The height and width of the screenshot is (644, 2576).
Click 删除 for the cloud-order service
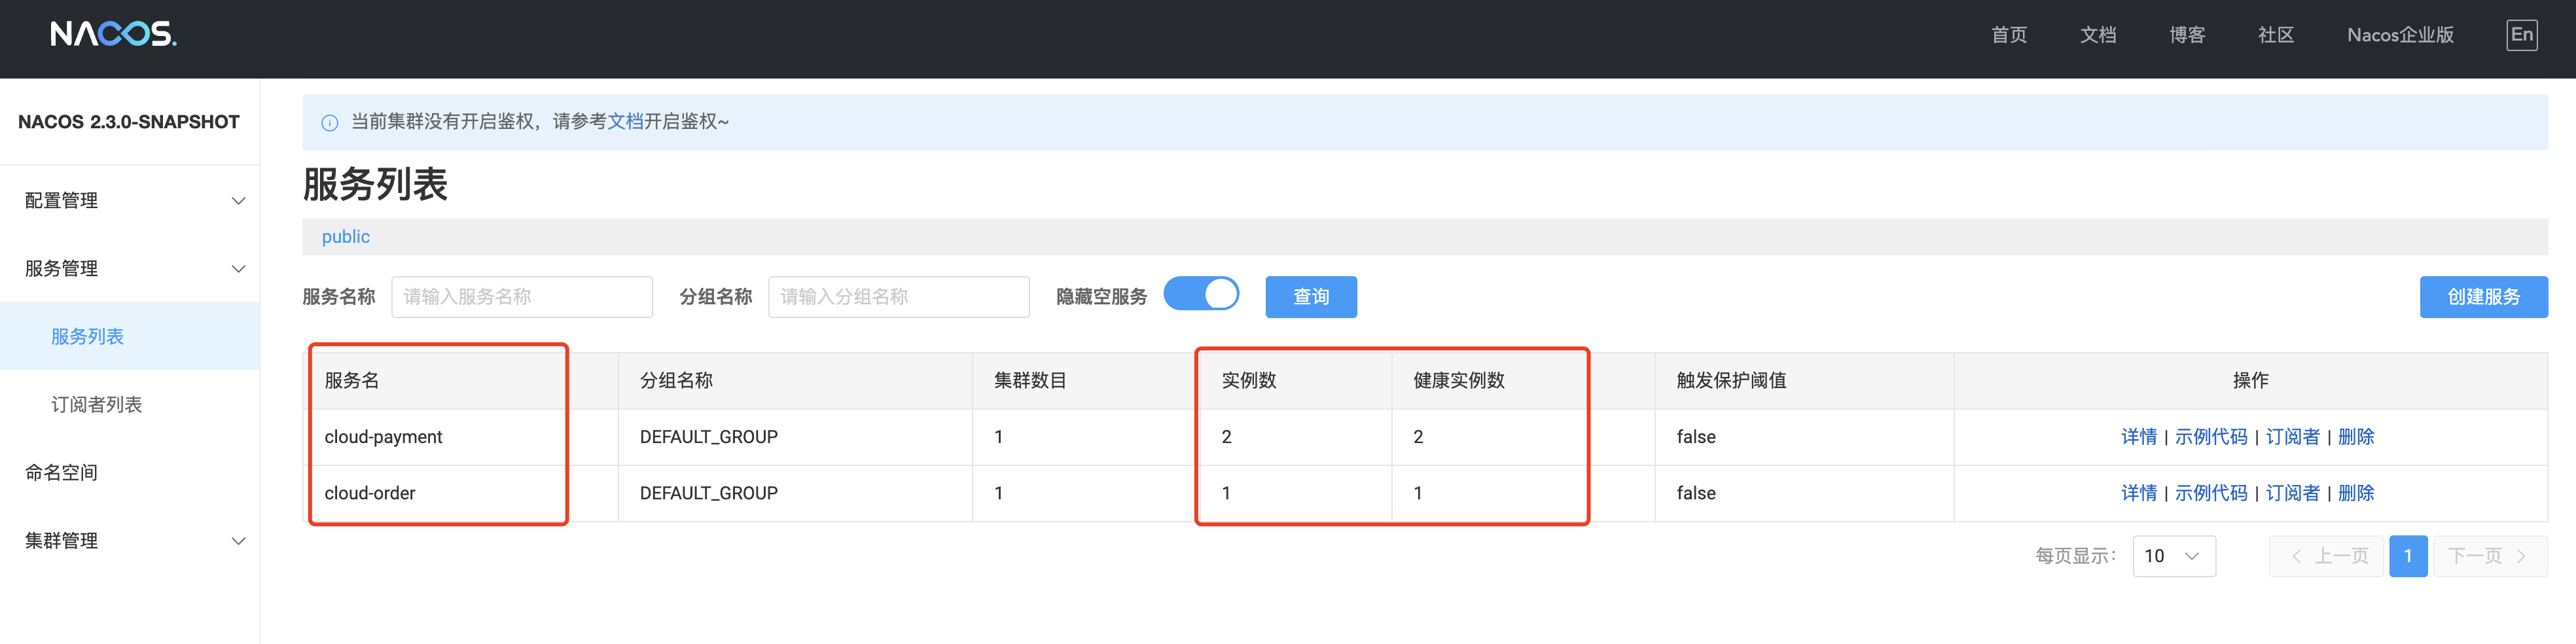coord(2357,492)
